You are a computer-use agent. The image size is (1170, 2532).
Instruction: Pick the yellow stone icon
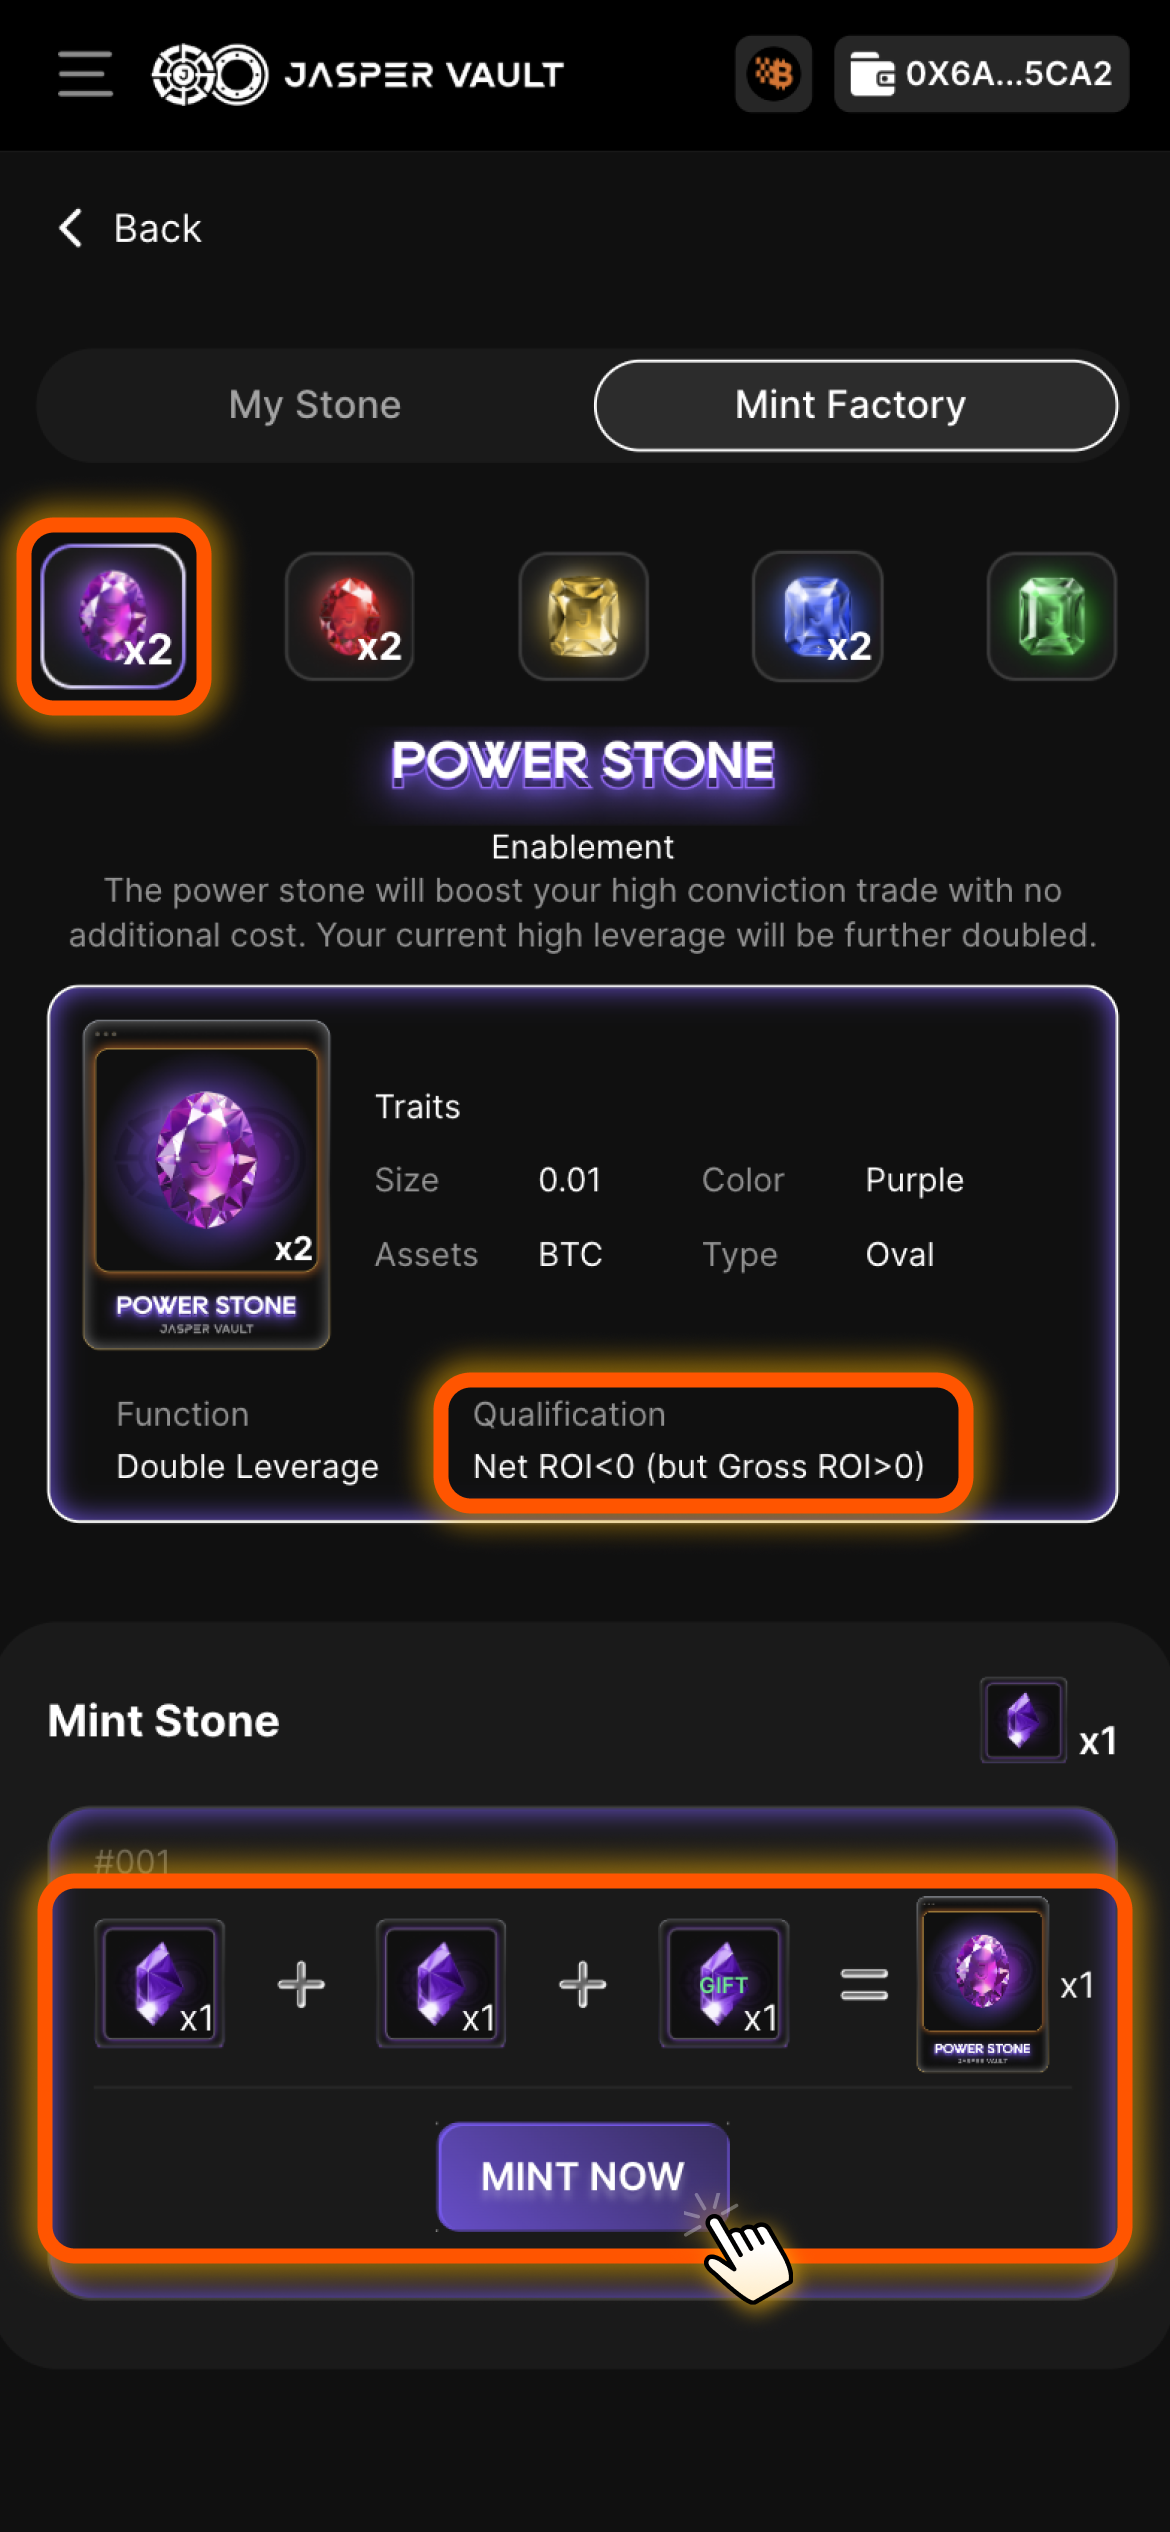pyautogui.click(x=584, y=616)
